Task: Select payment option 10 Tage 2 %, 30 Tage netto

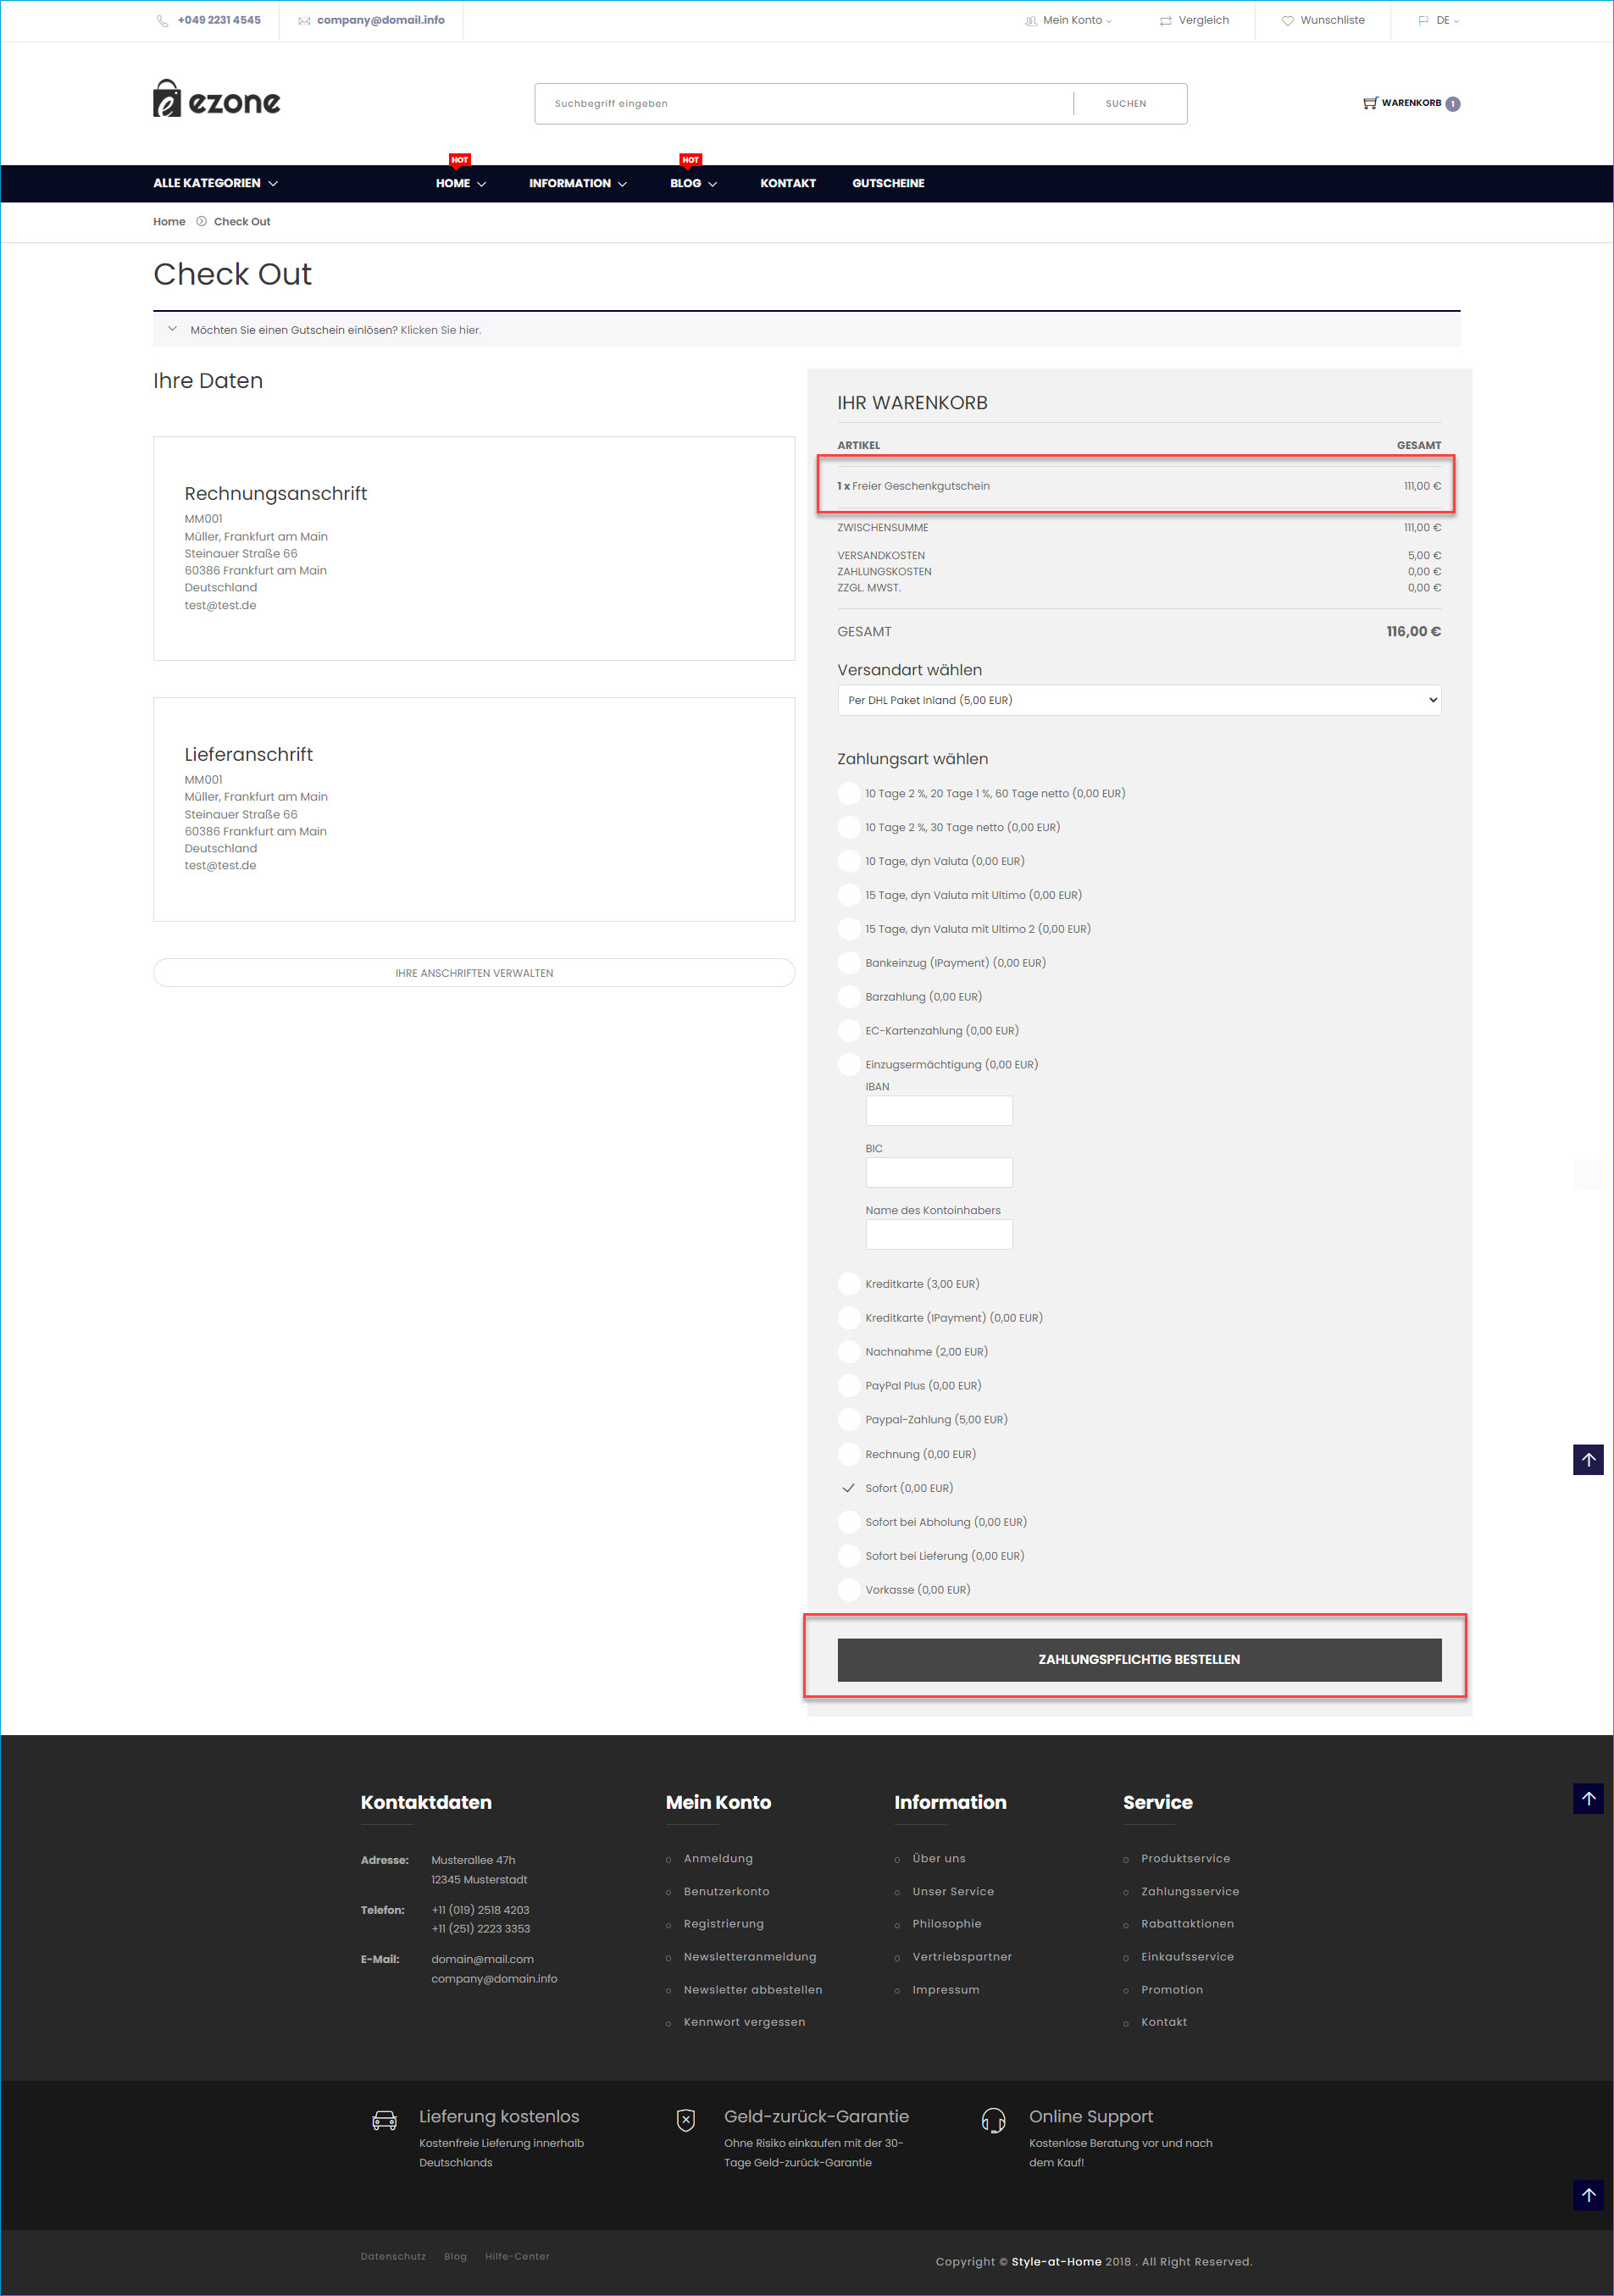Action: [x=849, y=828]
